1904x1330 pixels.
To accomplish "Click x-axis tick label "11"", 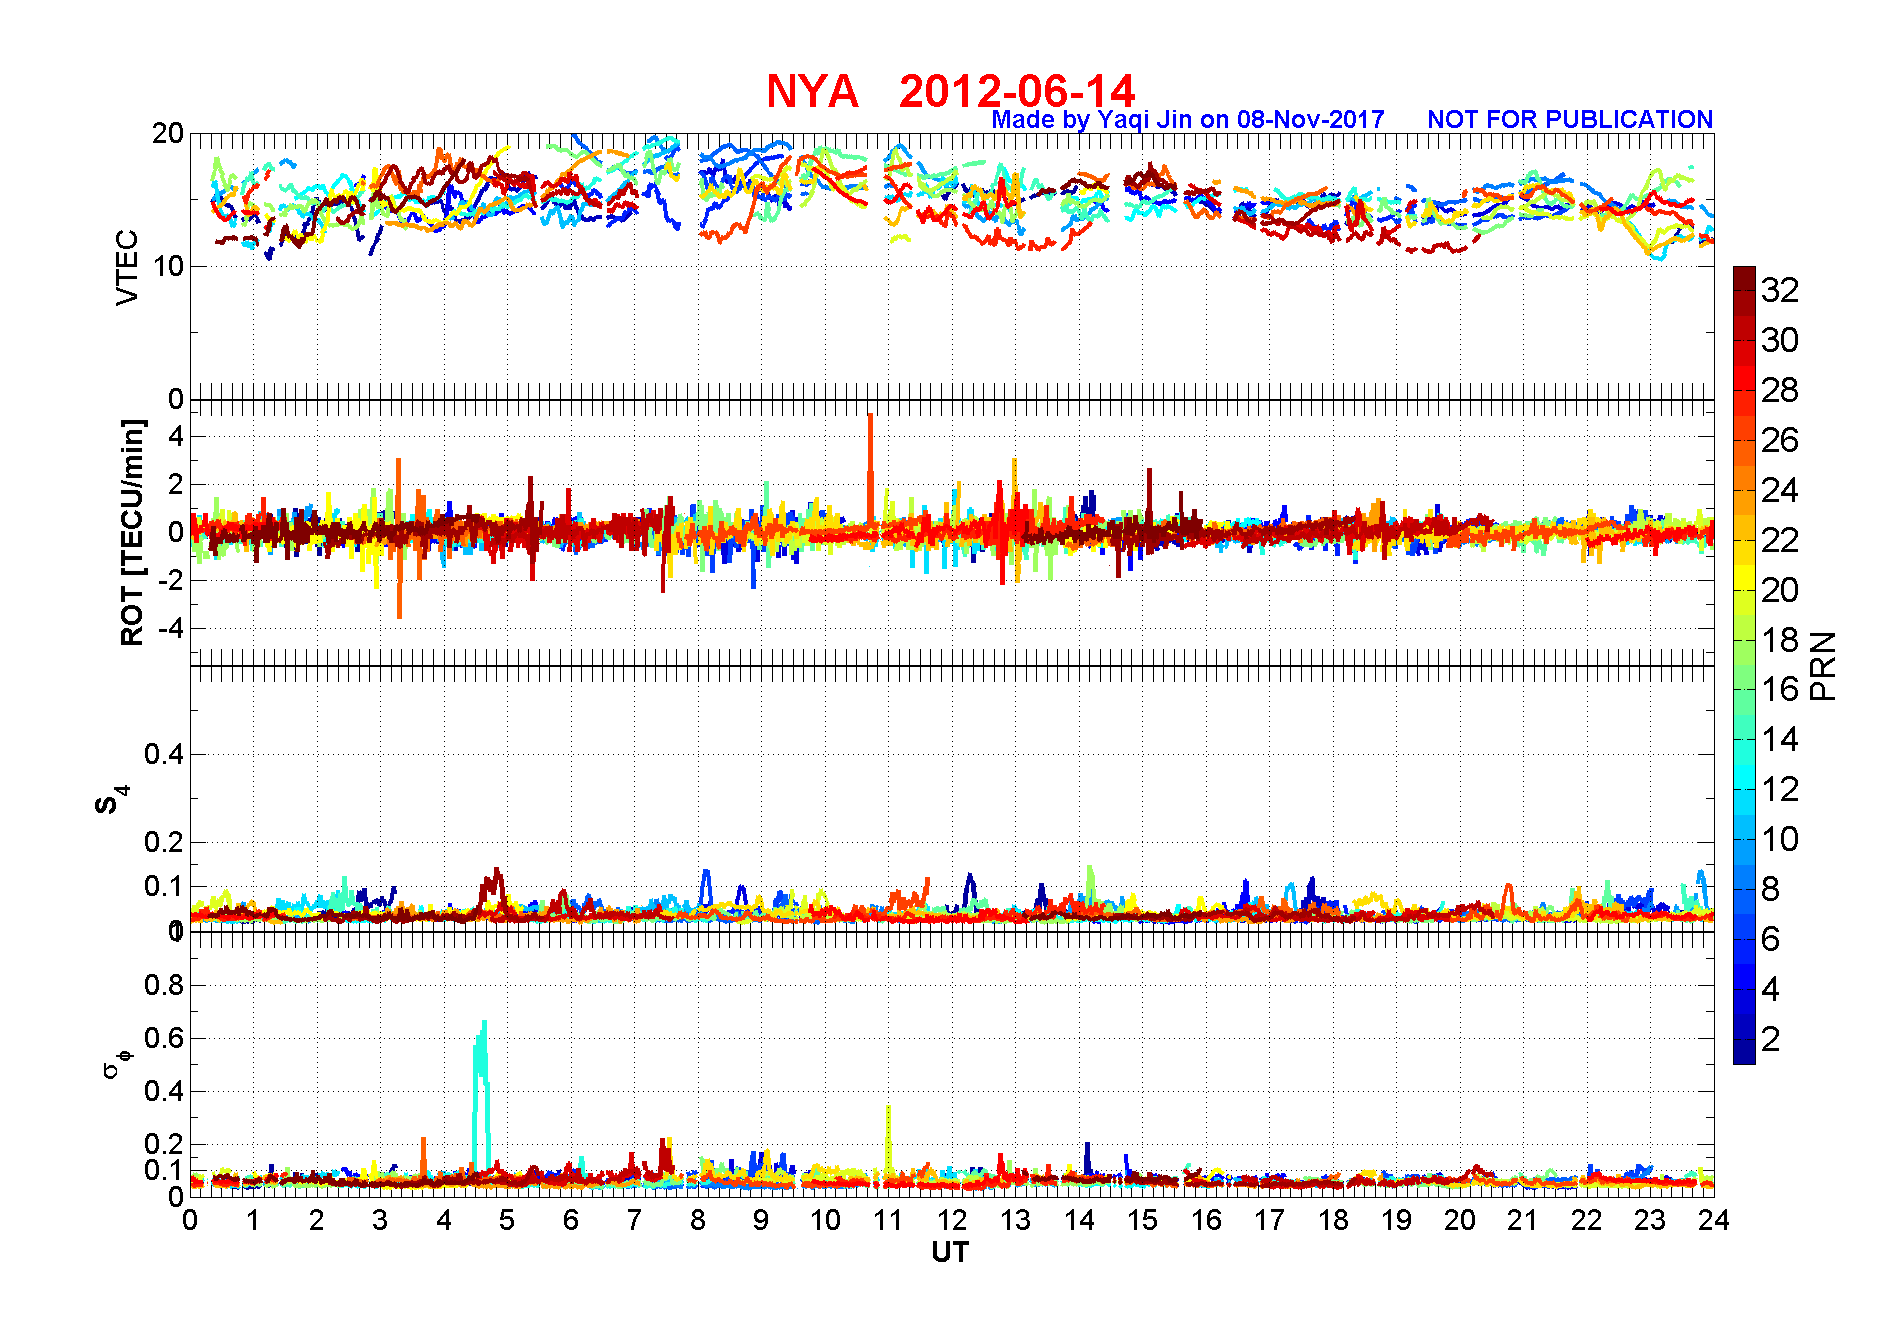I will click(888, 1220).
